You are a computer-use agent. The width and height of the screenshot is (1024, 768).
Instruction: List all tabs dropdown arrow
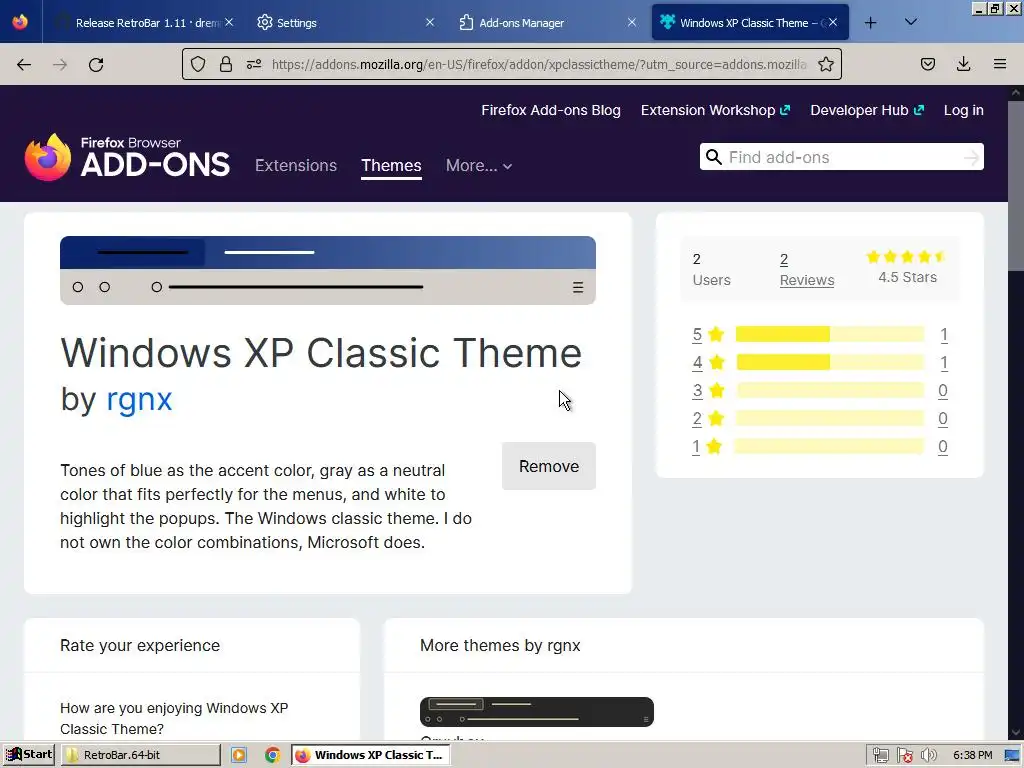911,22
